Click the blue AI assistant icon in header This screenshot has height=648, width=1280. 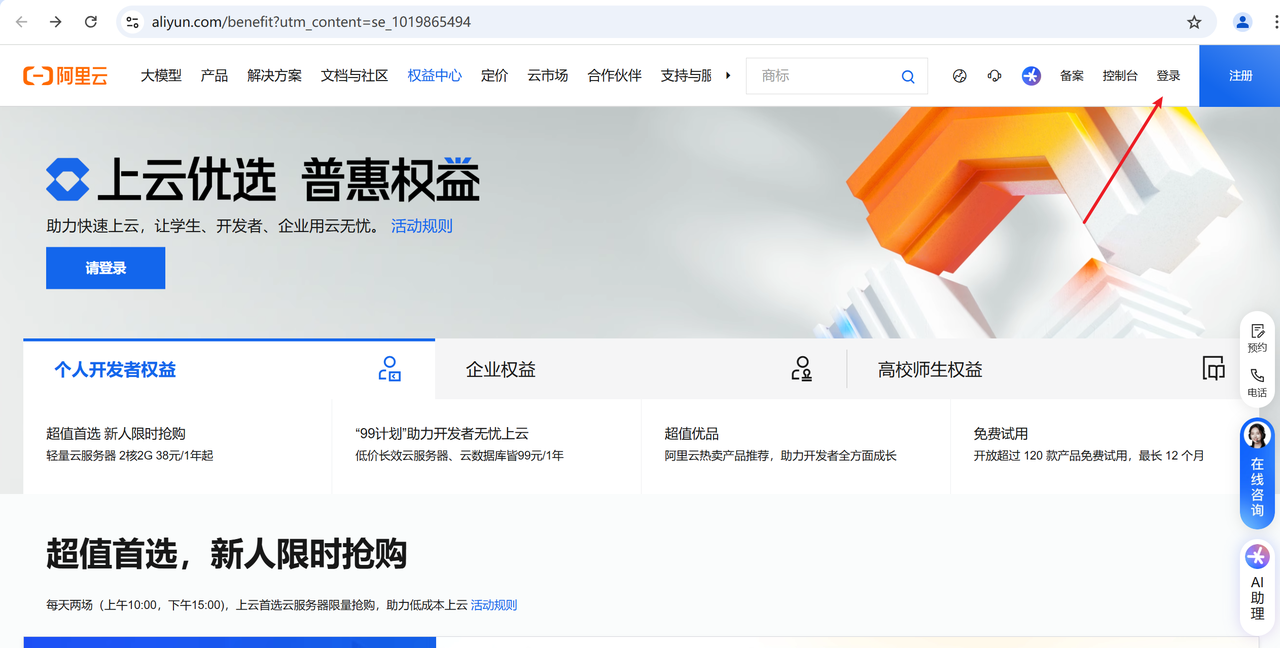pos(1031,76)
